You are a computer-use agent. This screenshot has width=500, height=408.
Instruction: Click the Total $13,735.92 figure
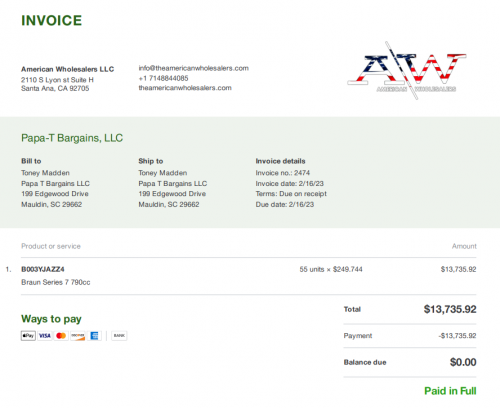point(450,309)
